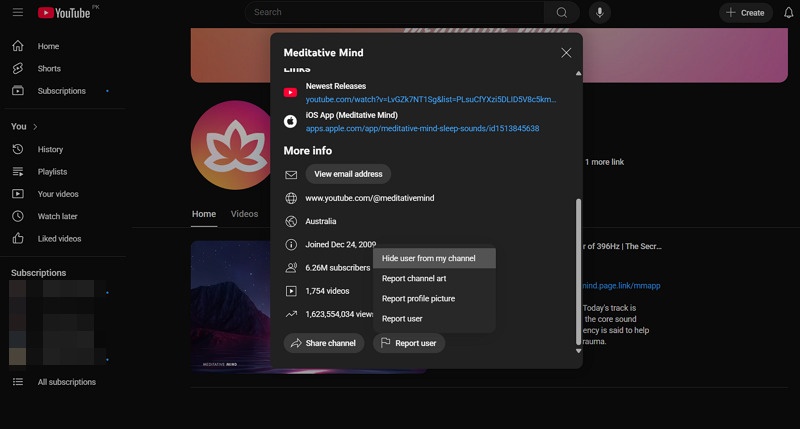Viewport: 800px width, 429px height.
Task: Click the dialog scrollbar thumb
Action: [x=578, y=271]
